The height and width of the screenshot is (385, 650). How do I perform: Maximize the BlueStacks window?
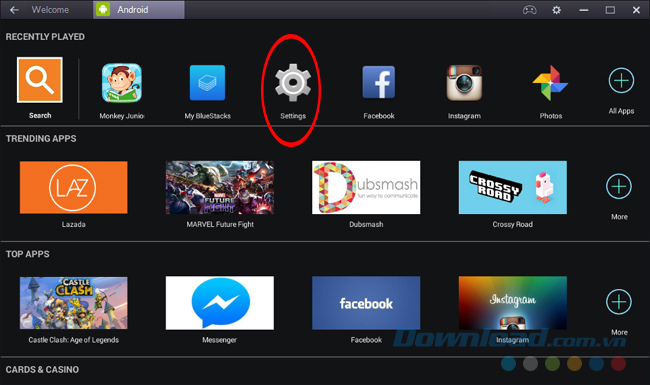[x=610, y=10]
